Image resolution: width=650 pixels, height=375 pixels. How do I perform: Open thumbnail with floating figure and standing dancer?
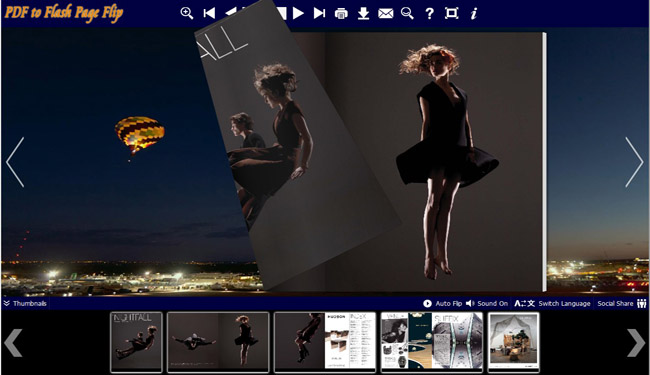(218, 342)
